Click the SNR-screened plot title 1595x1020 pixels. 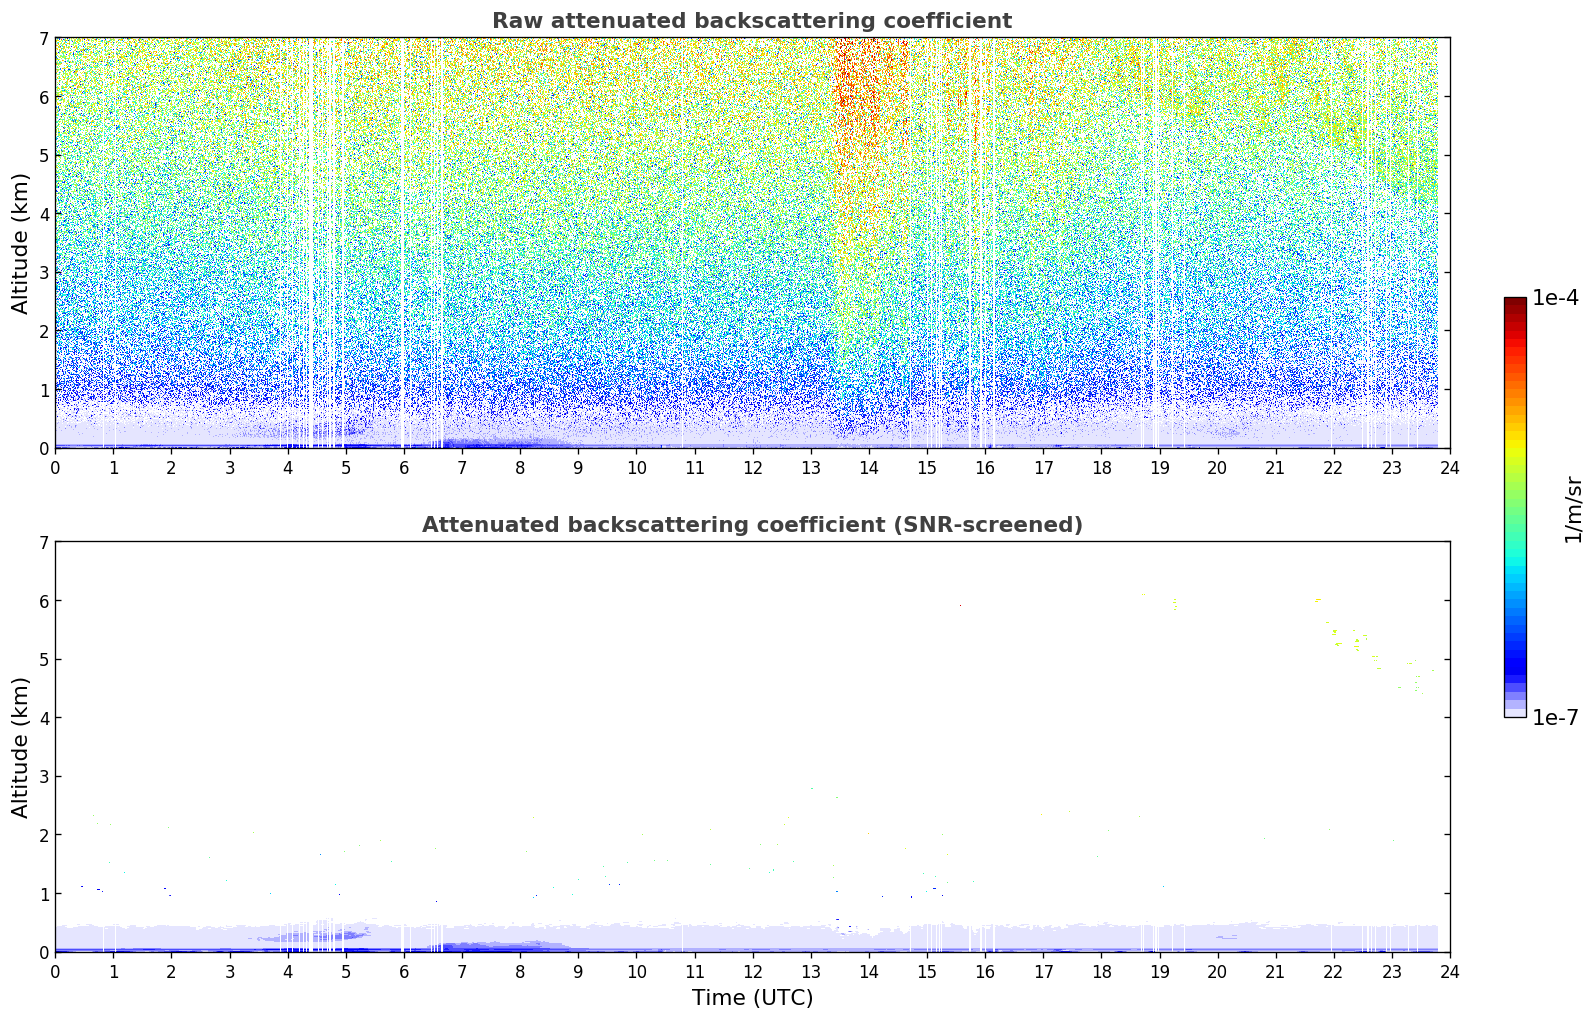751,525
